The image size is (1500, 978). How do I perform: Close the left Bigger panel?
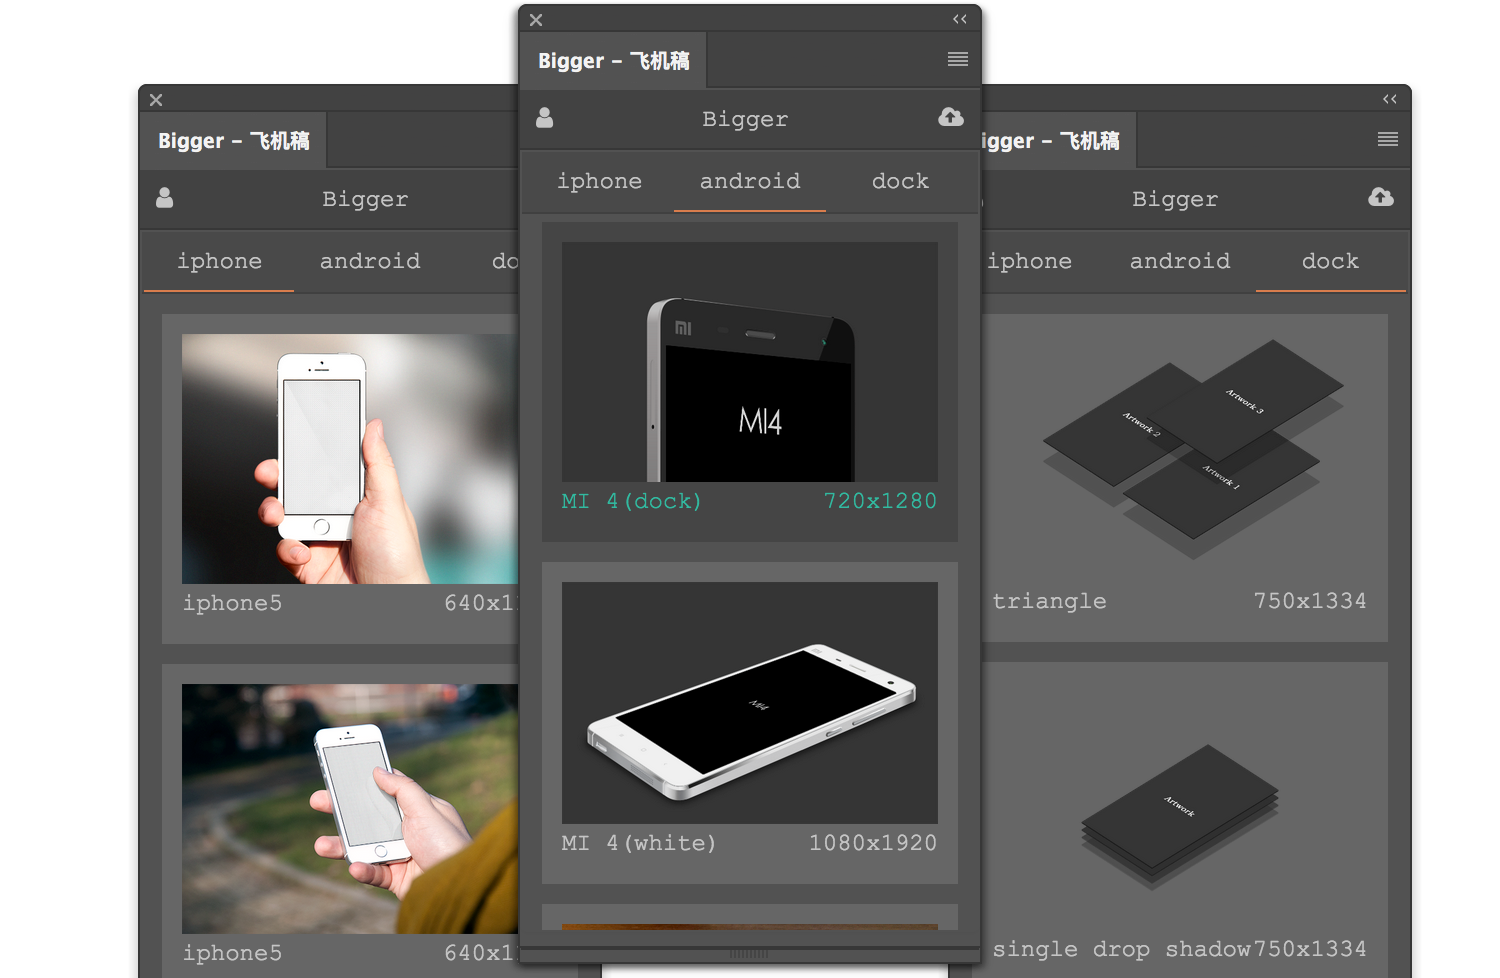click(156, 100)
